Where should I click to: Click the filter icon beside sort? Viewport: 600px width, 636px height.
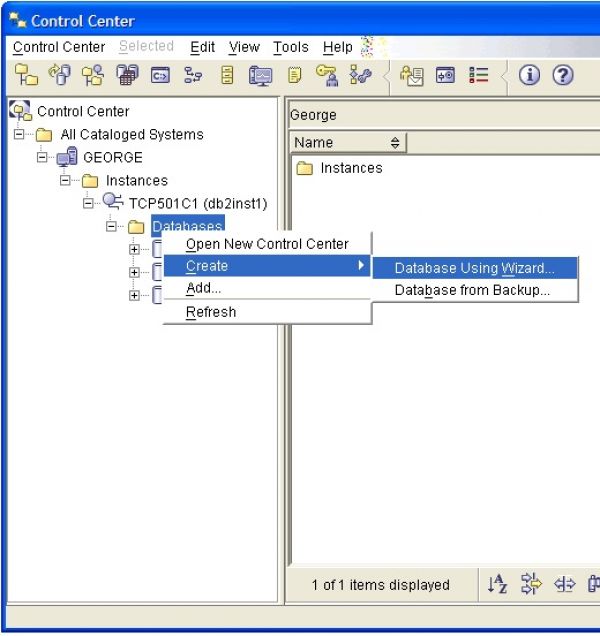tap(531, 584)
